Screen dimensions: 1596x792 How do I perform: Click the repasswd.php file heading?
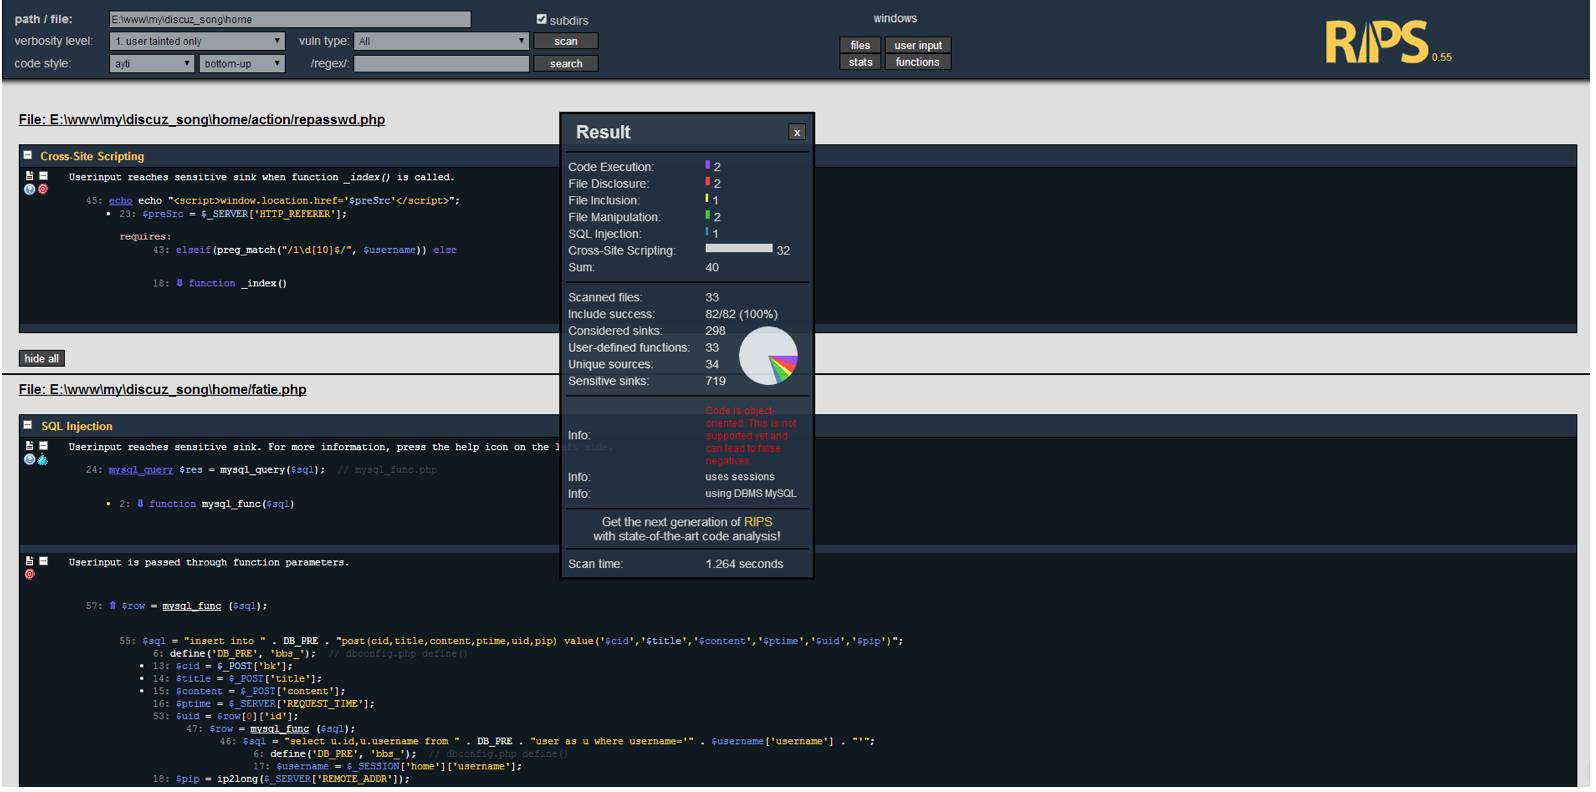202,119
